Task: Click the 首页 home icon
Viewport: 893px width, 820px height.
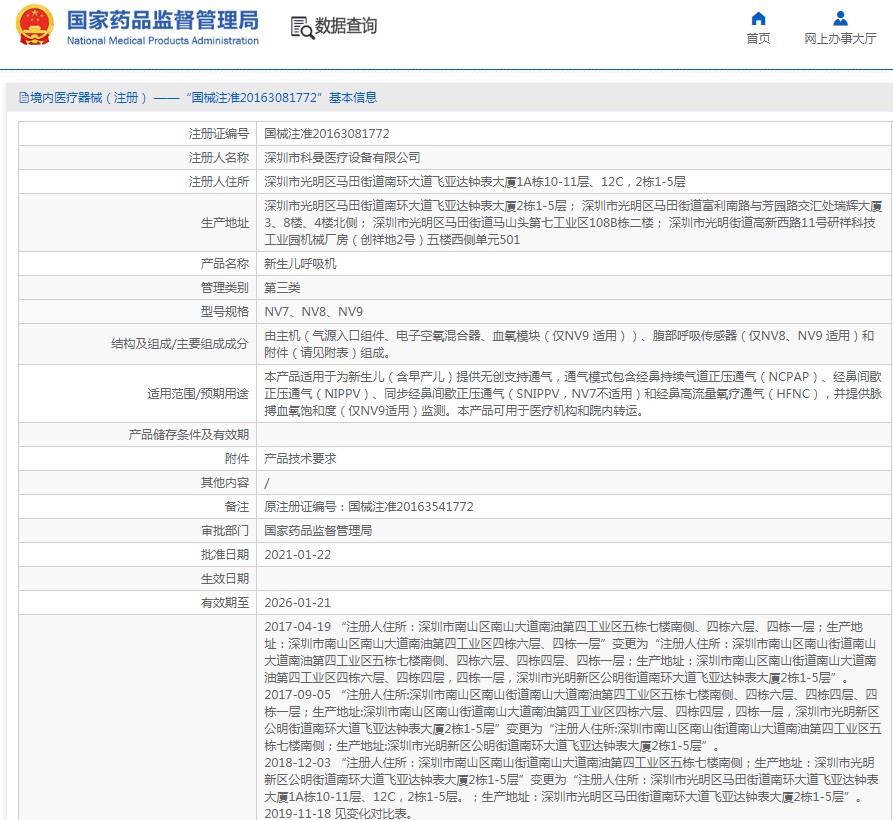Action: pyautogui.click(x=758, y=19)
